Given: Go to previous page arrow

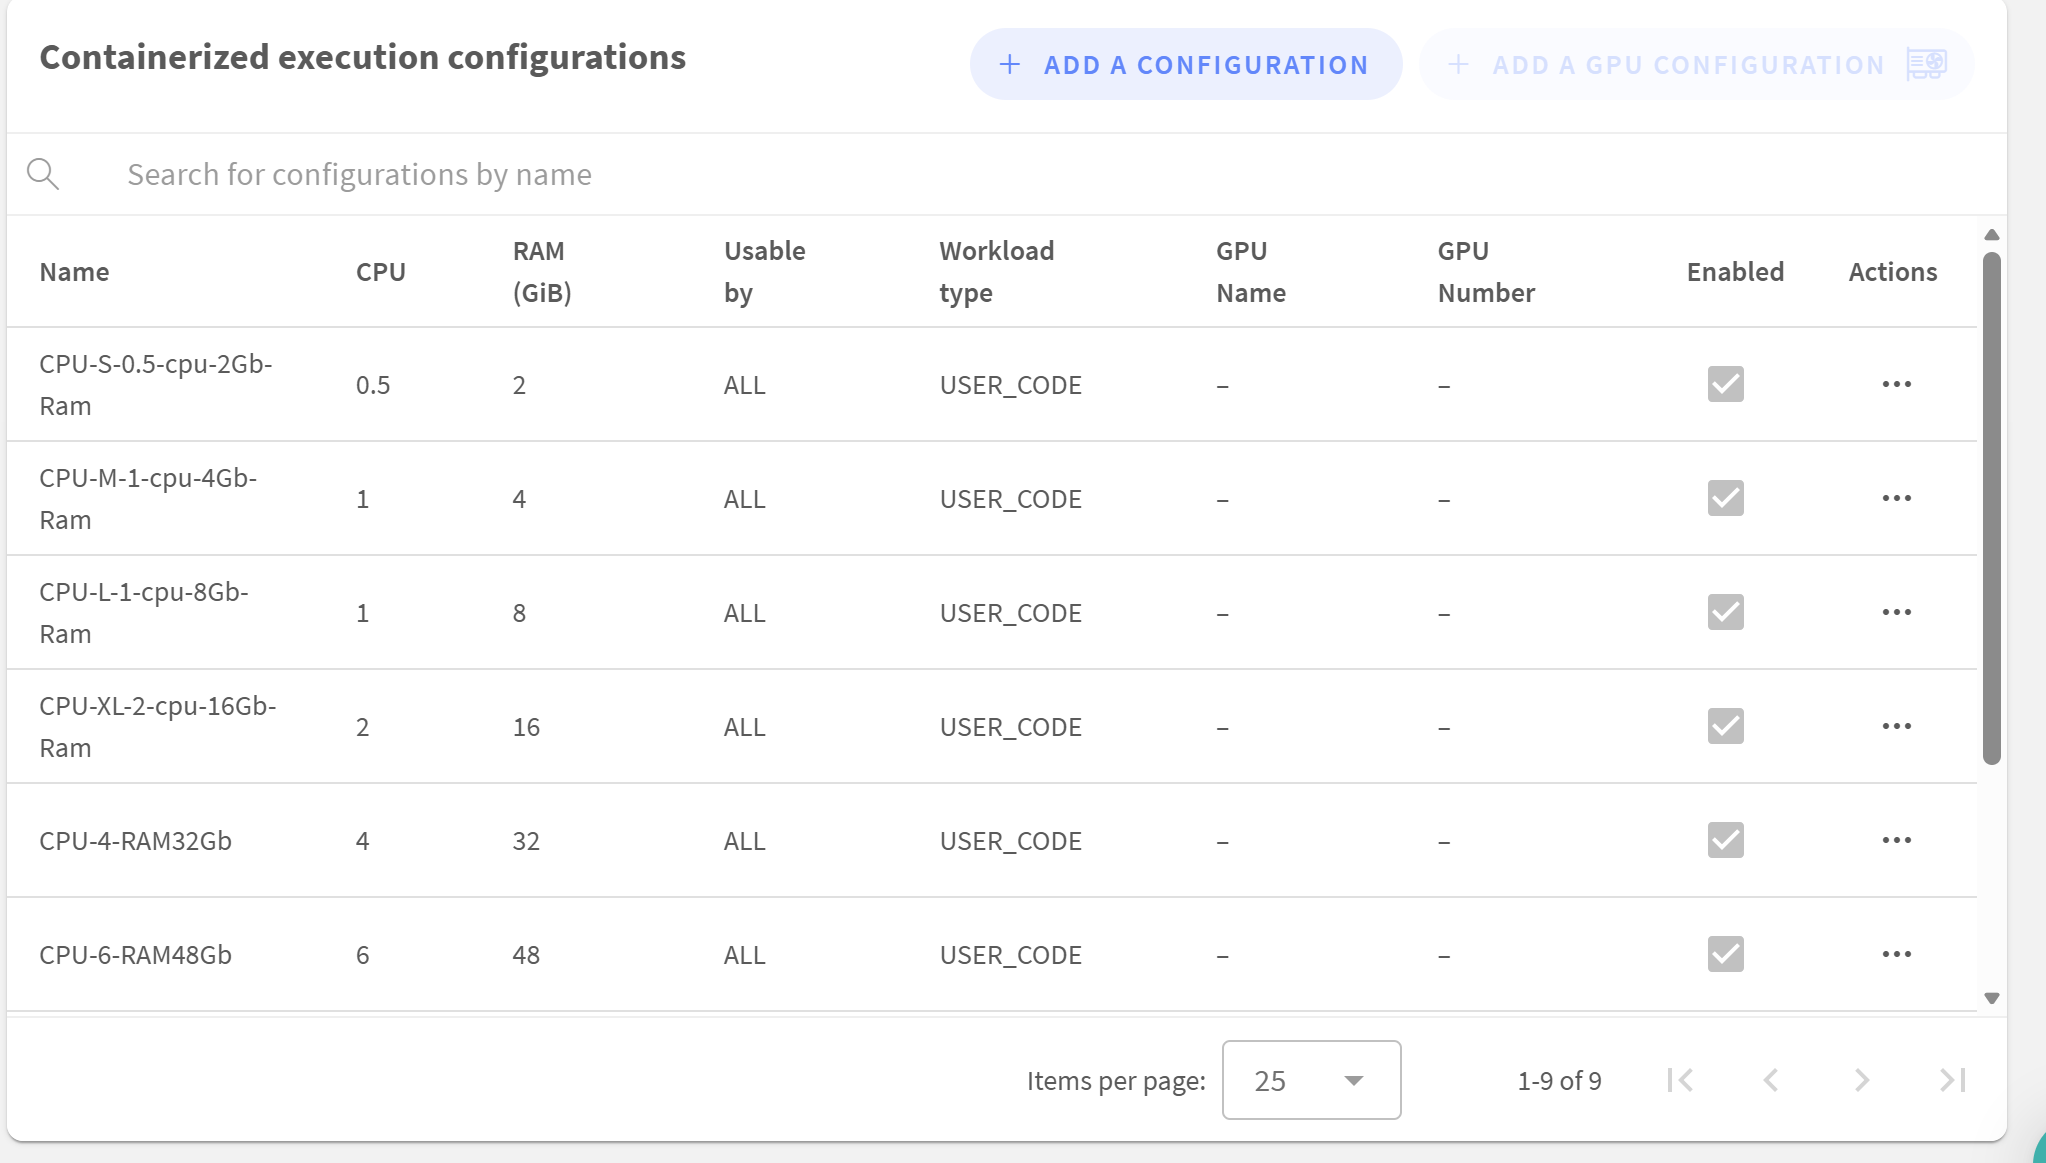Looking at the screenshot, I should click(x=1771, y=1080).
